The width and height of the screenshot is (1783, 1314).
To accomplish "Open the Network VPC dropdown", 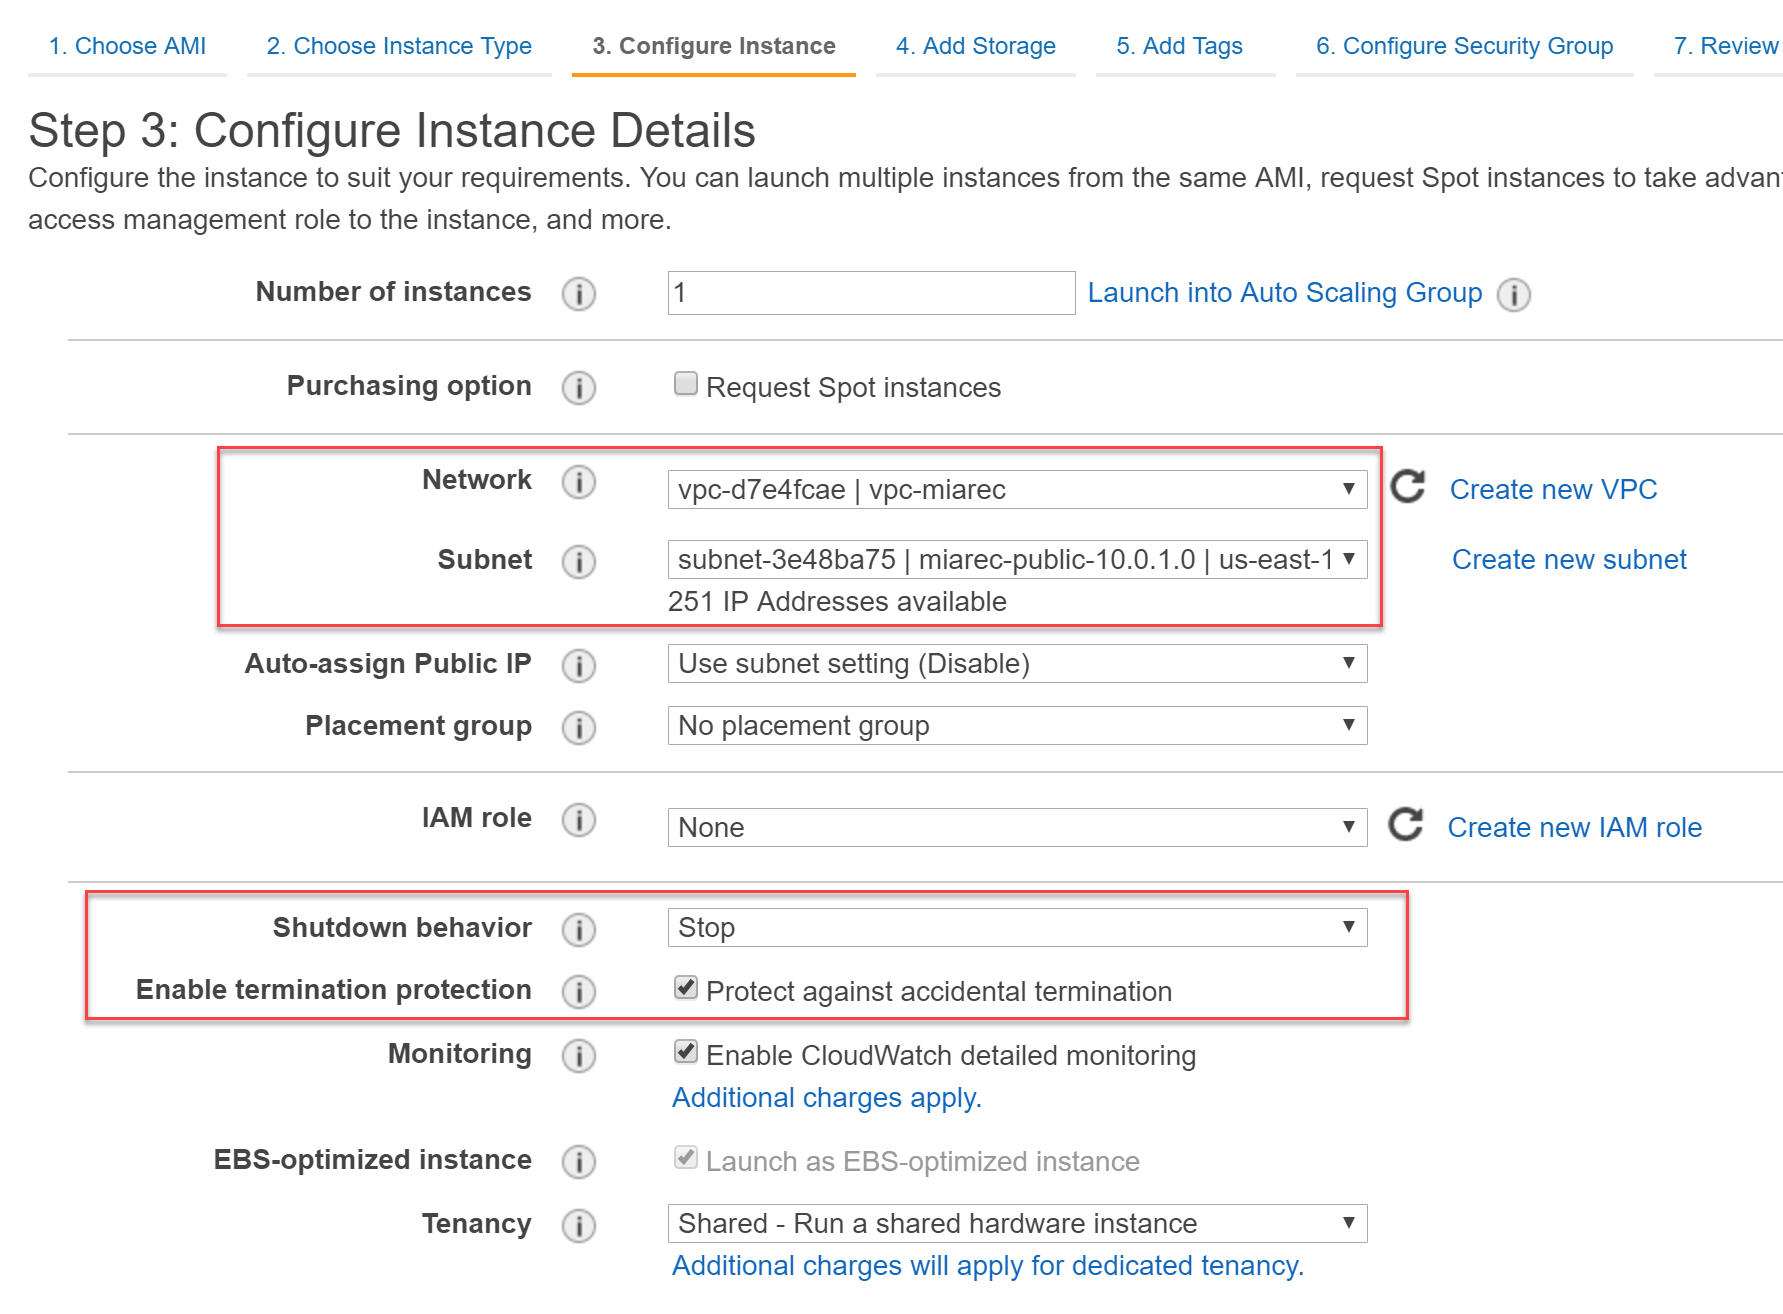I will tap(1017, 490).
